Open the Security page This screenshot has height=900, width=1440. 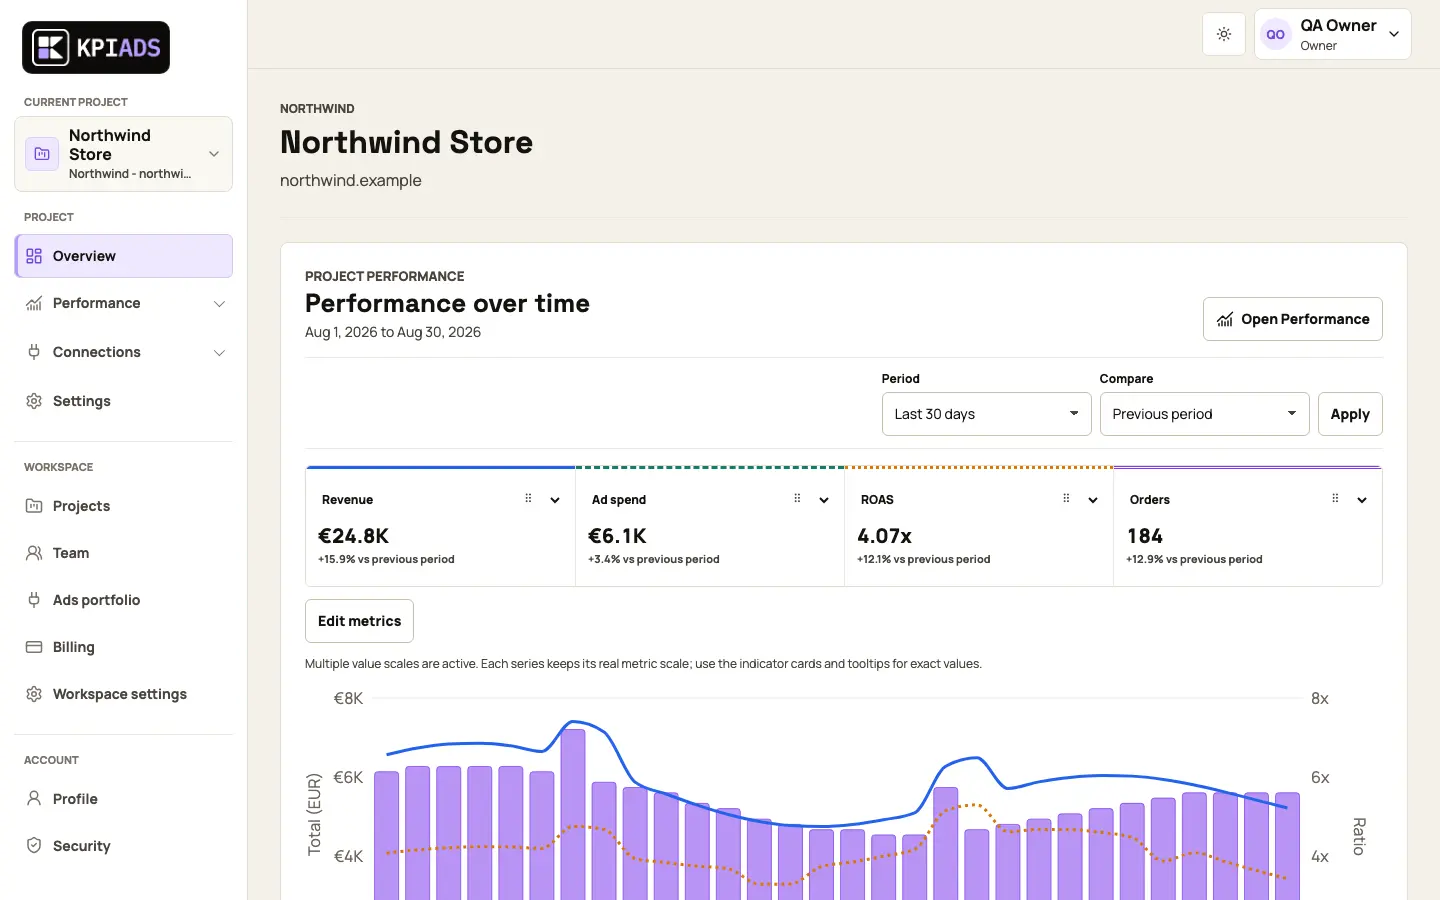[x=124, y=846]
